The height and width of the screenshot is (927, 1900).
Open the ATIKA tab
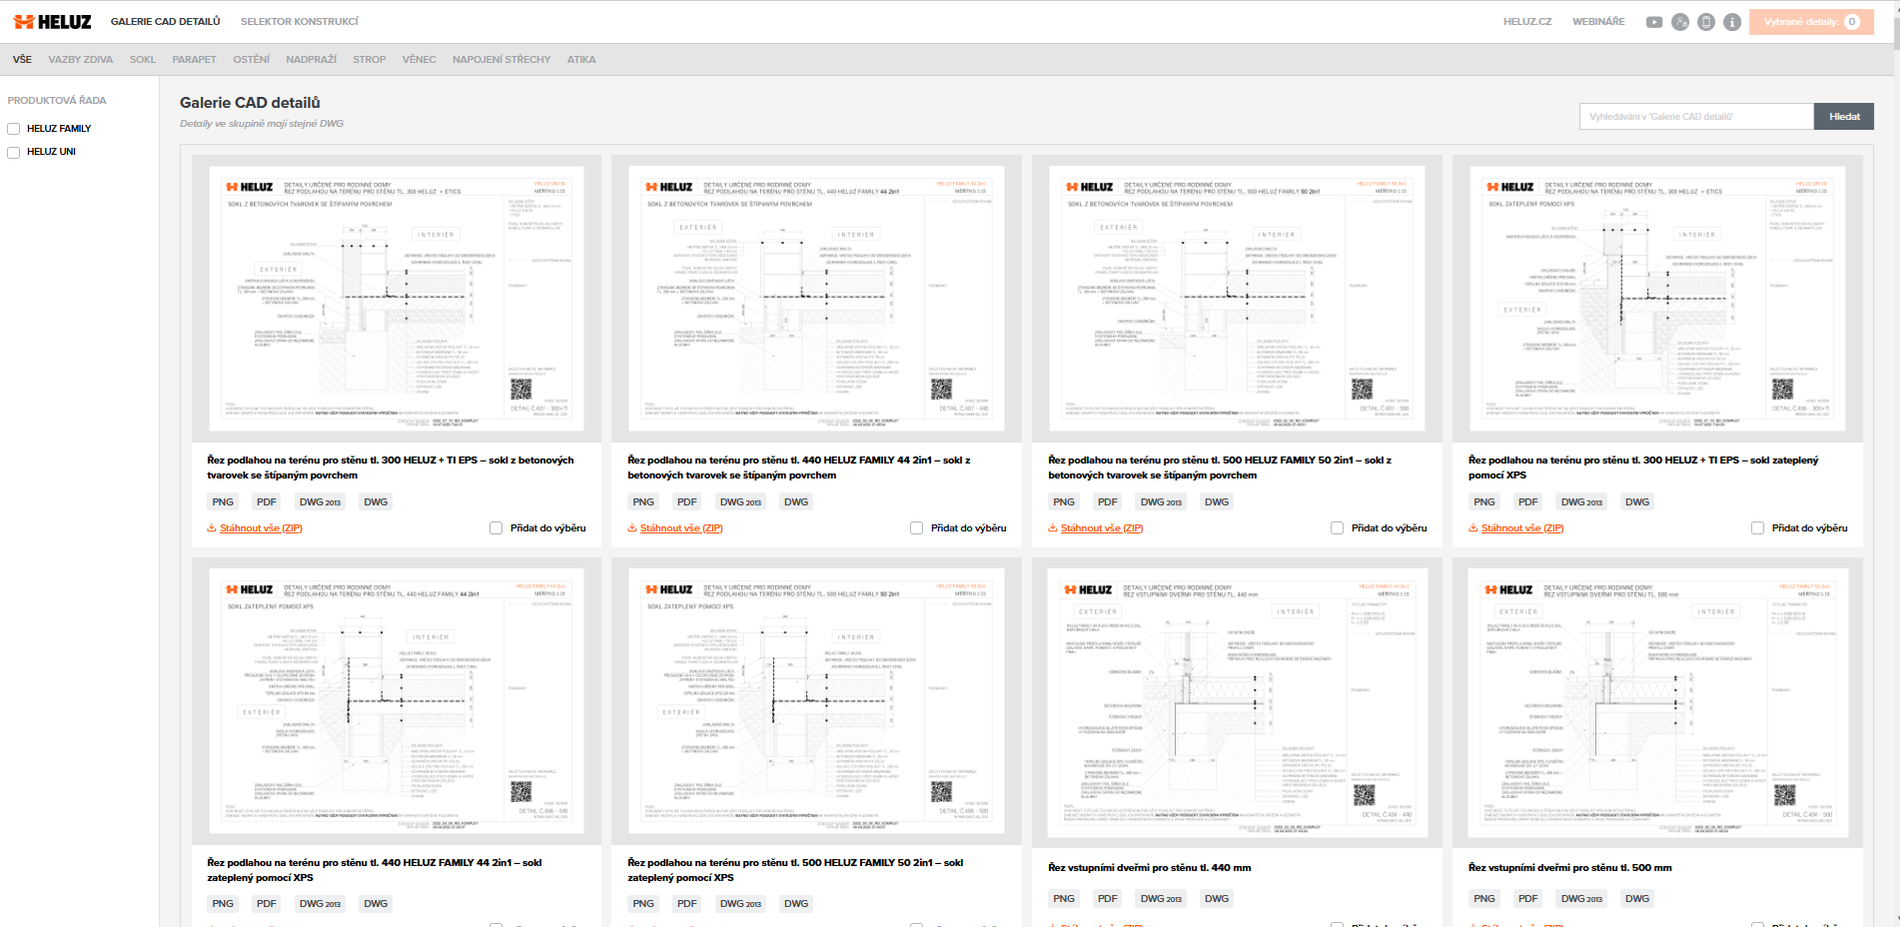581,60
